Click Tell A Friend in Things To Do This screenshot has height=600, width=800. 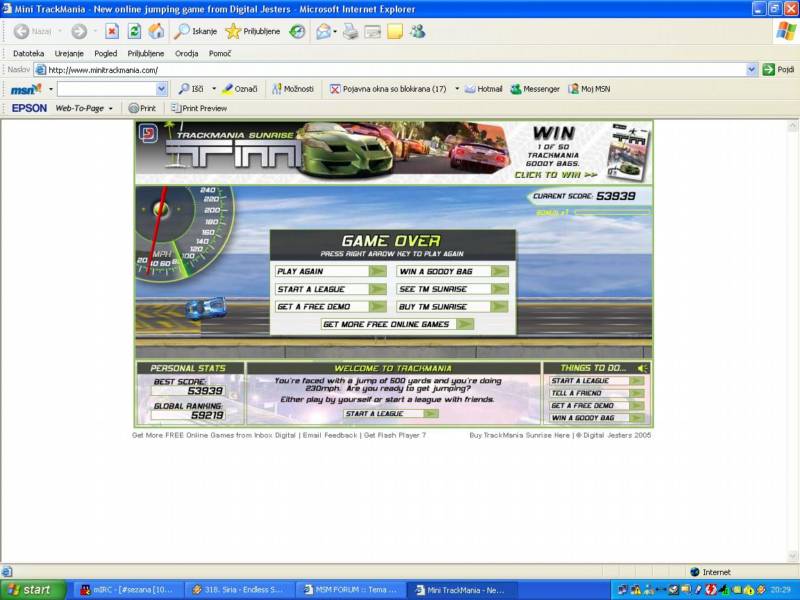tap(597, 393)
